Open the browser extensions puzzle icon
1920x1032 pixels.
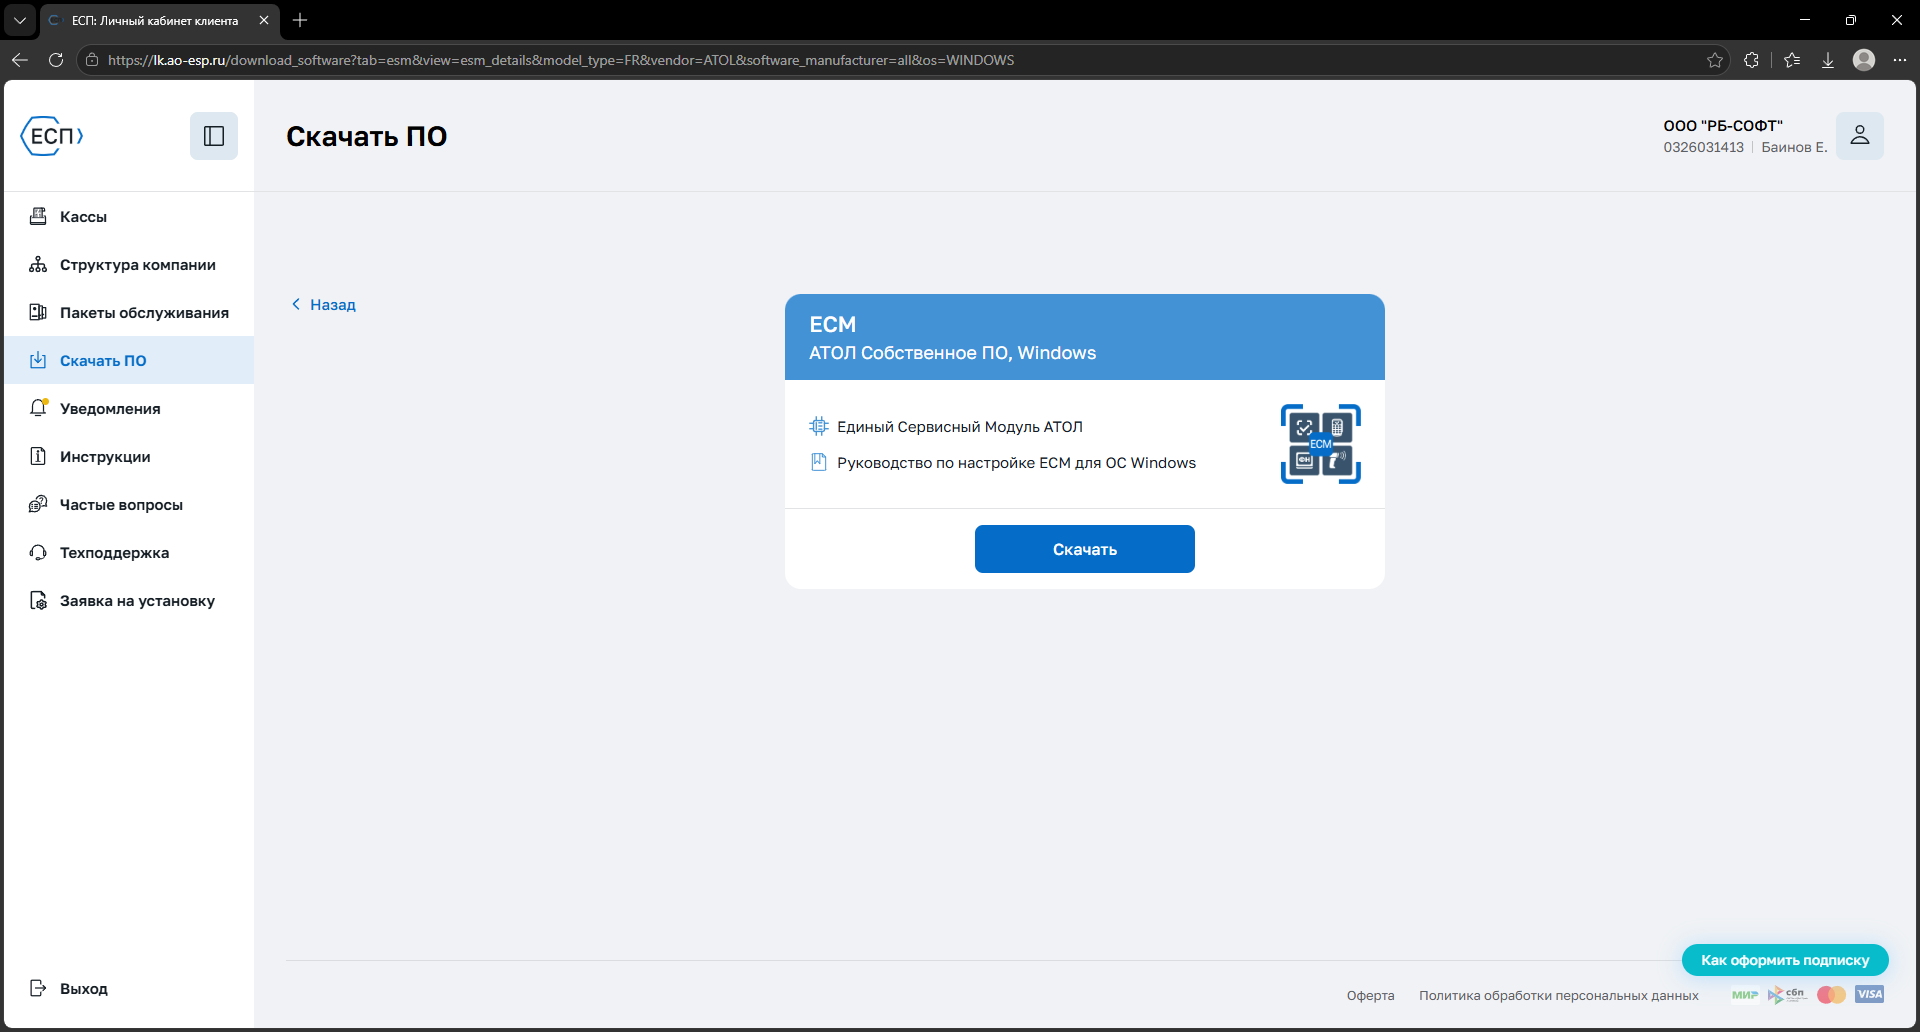(x=1751, y=60)
